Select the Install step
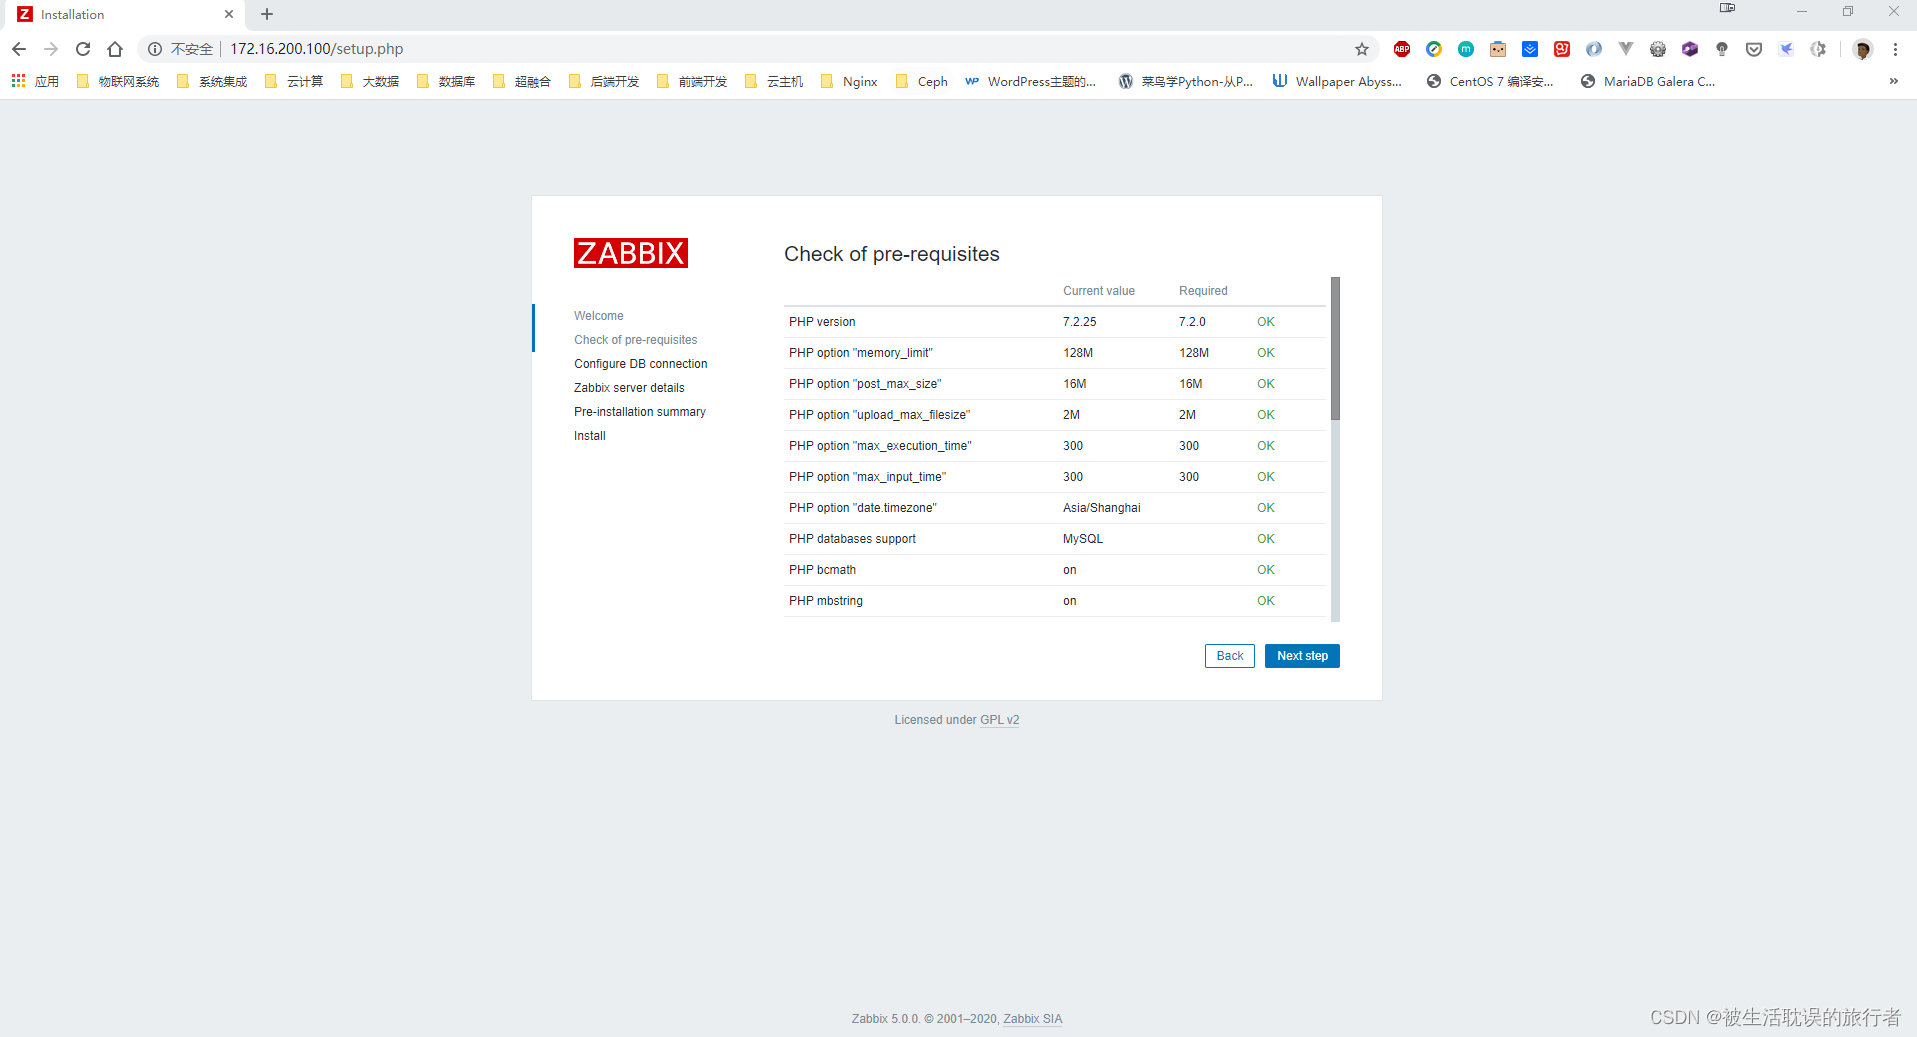1917x1037 pixels. pyautogui.click(x=589, y=436)
